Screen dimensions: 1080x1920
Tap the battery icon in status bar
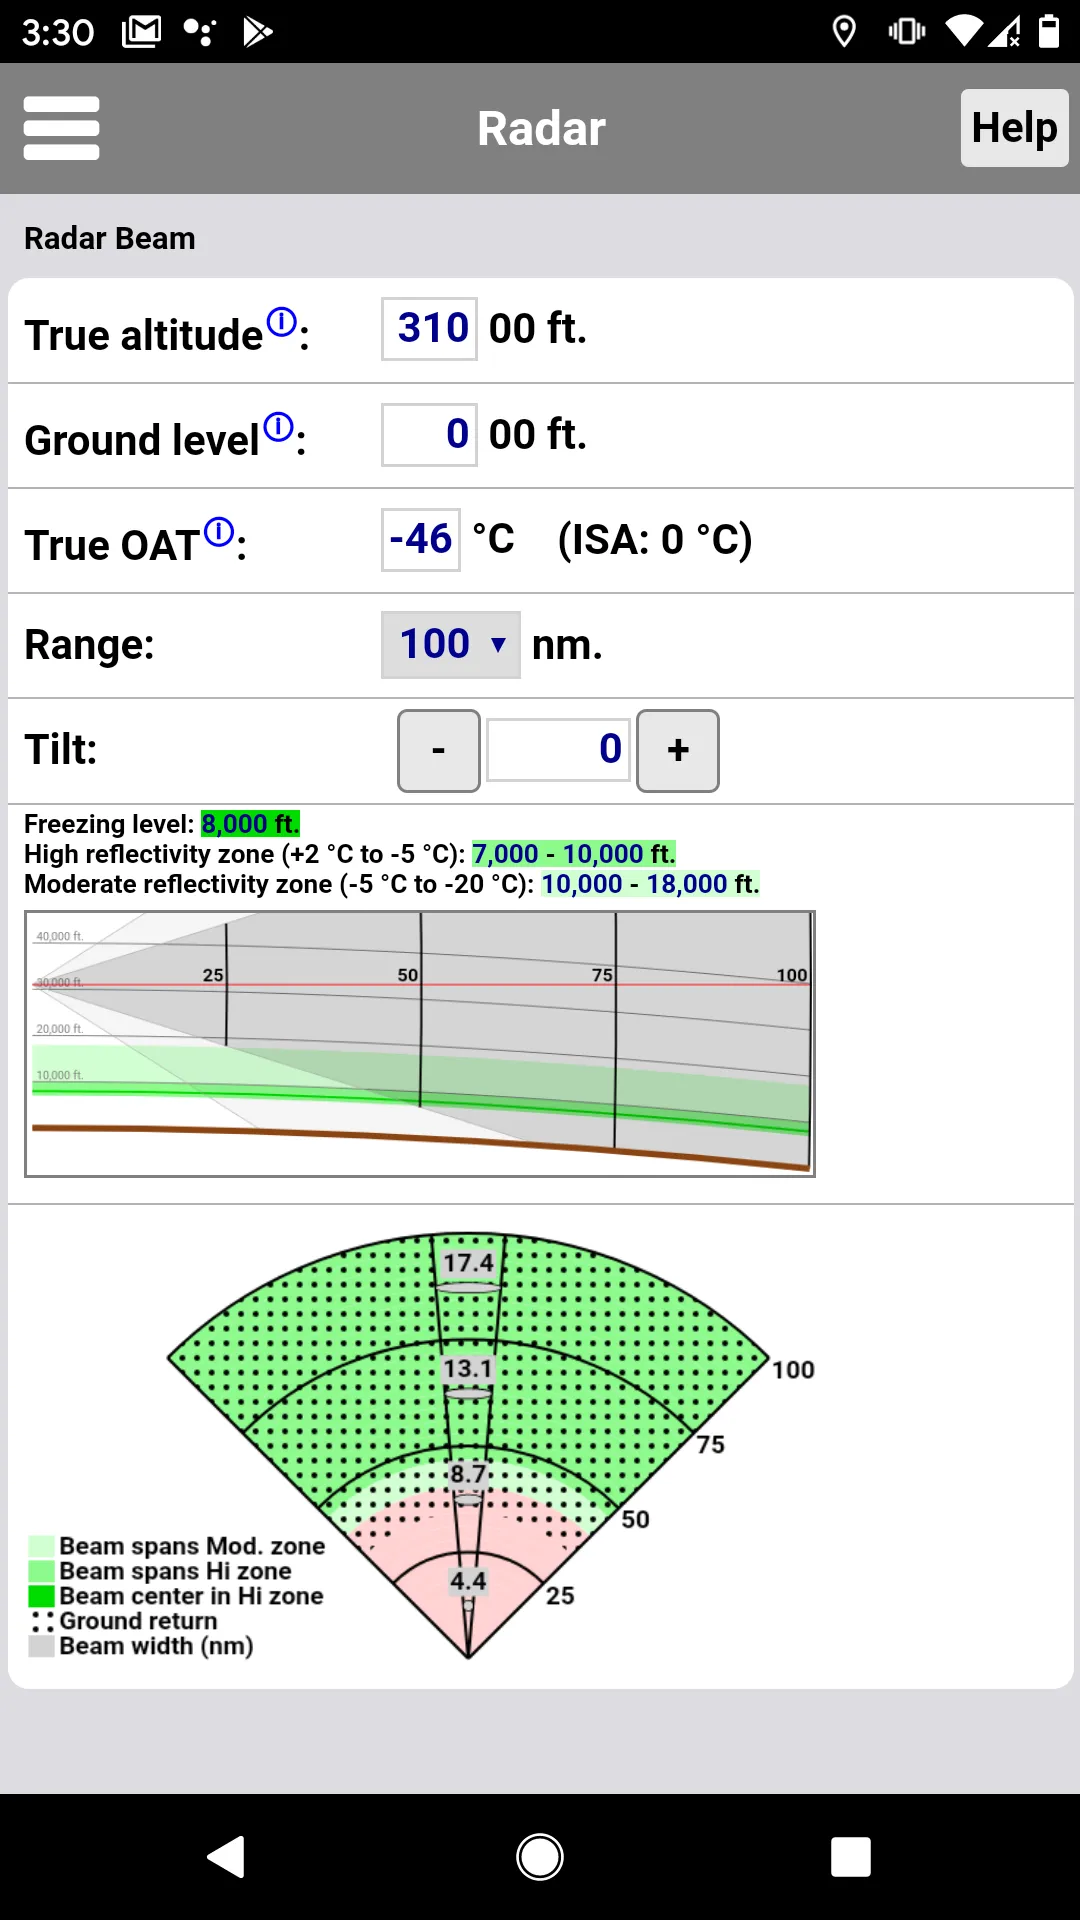click(1048, 31)
